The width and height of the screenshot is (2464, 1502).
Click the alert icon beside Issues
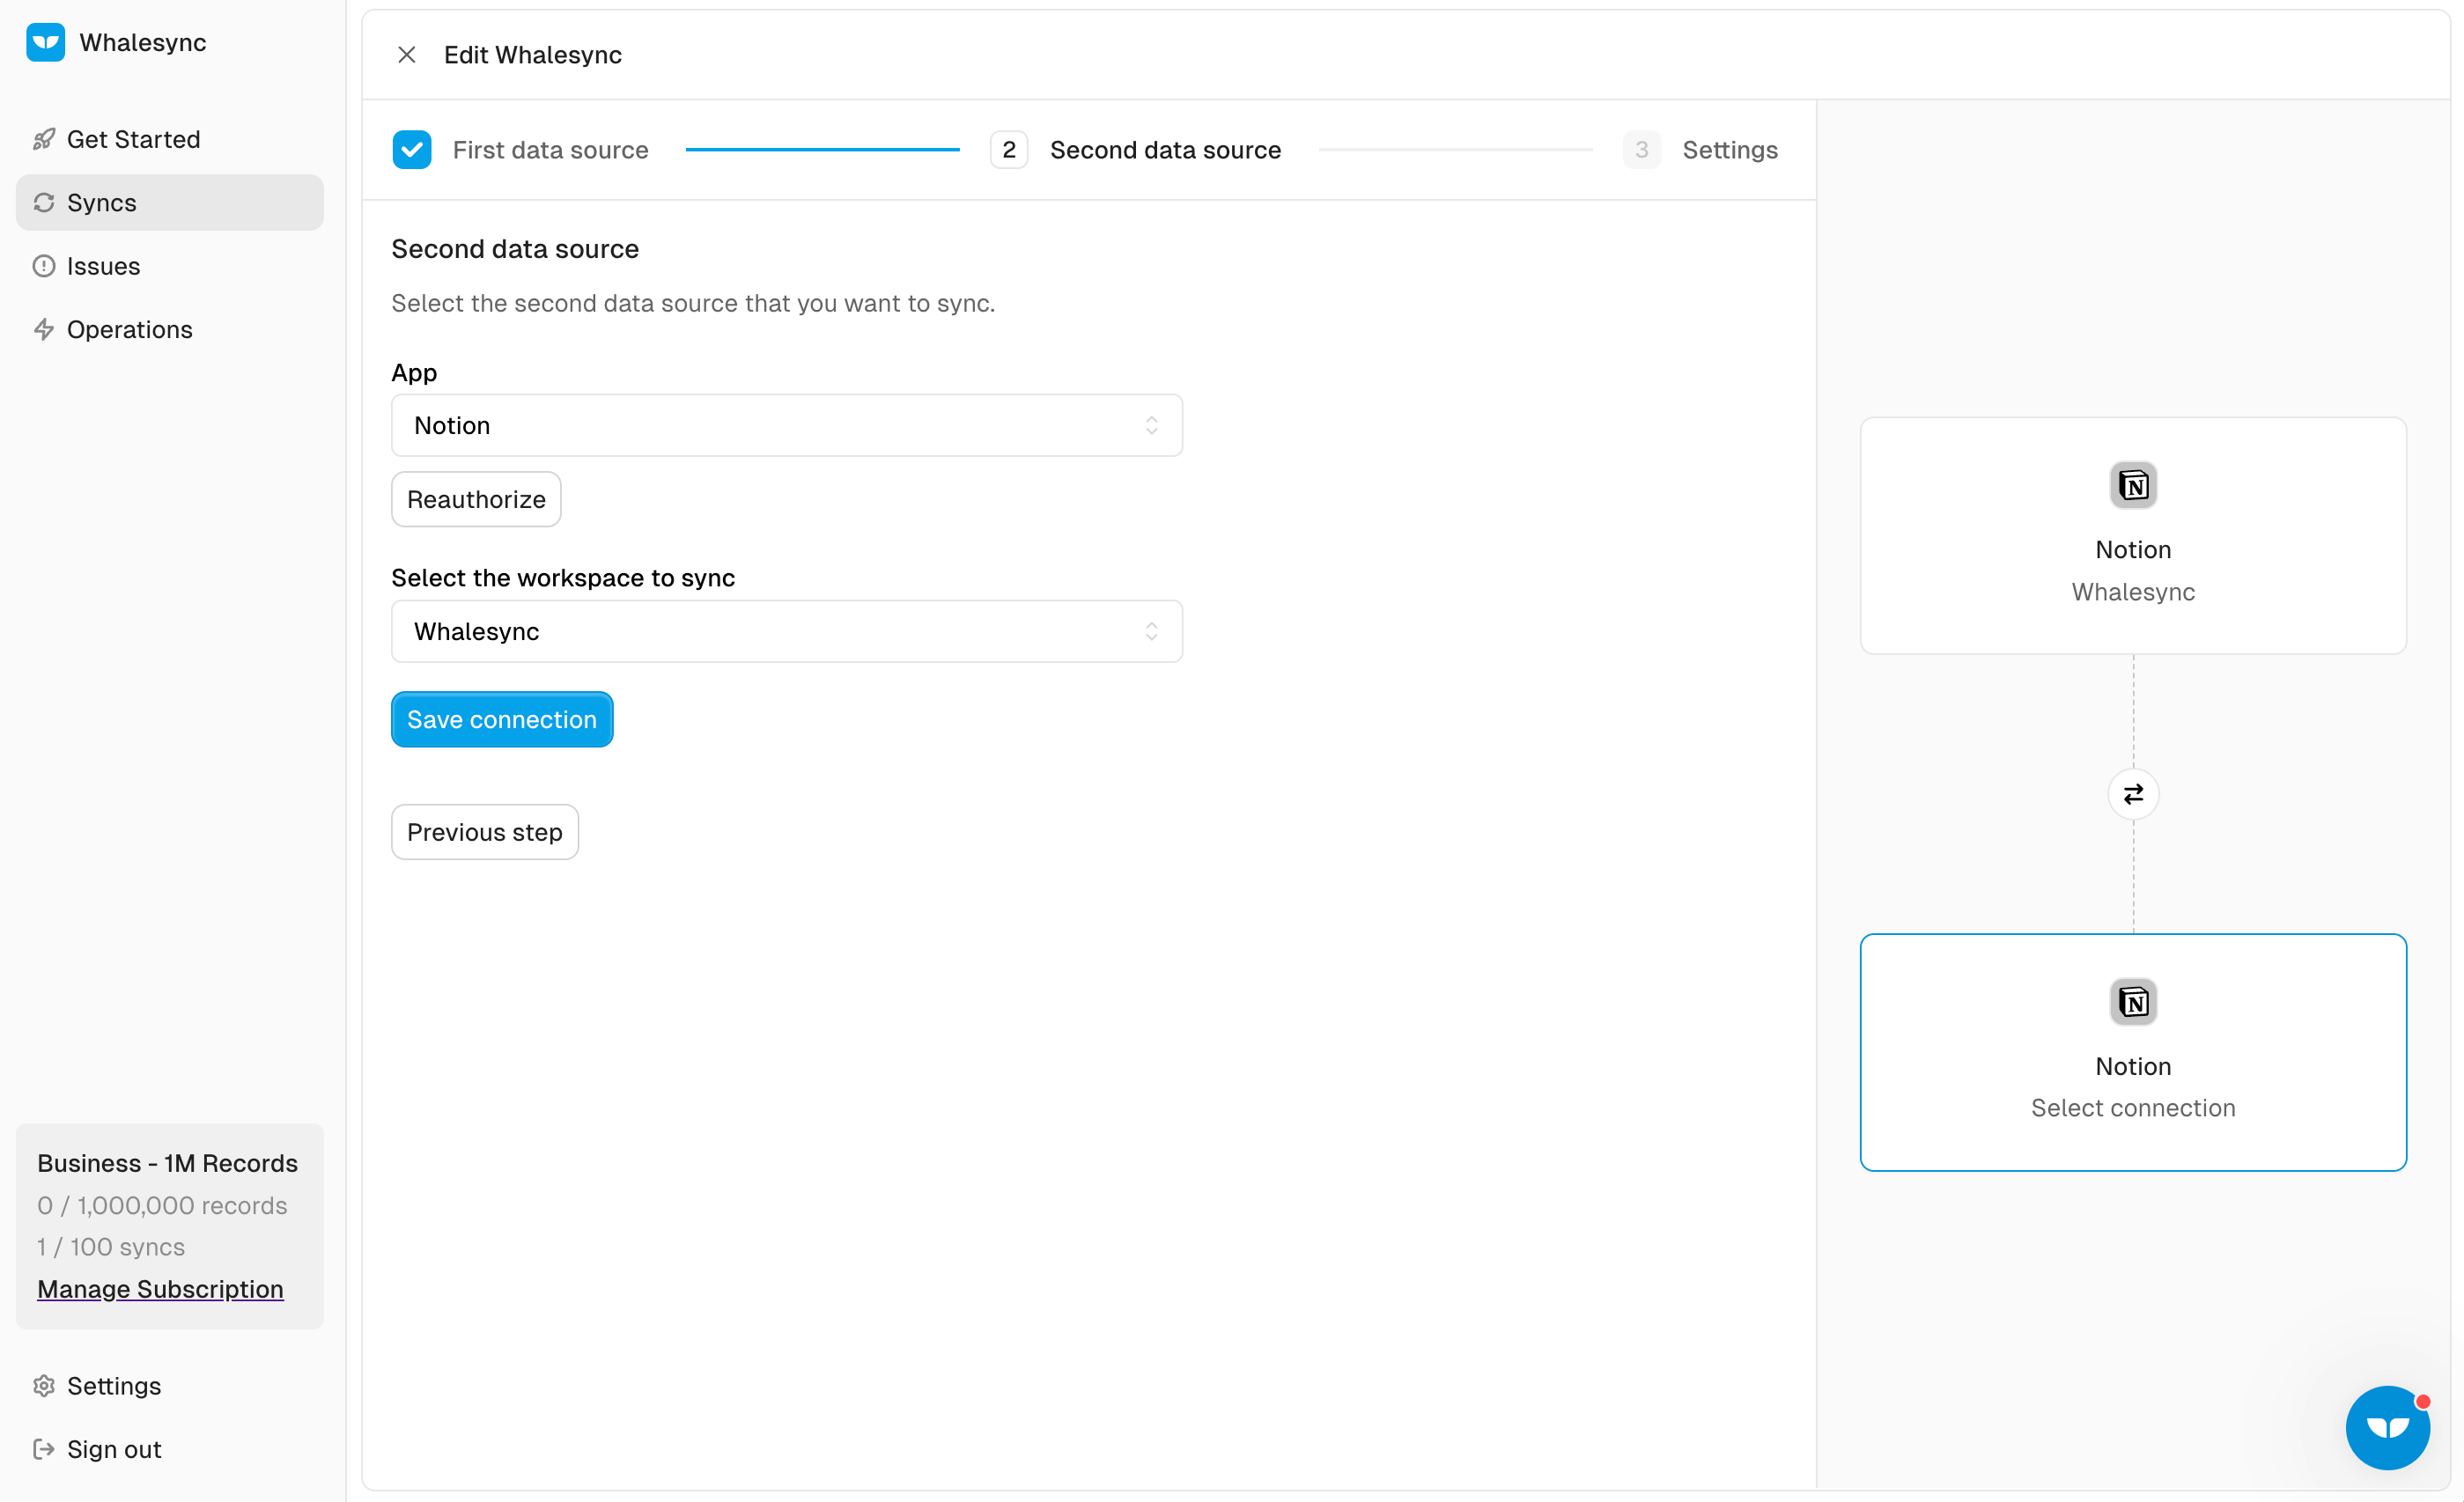pyautogui.click(x=44, y=266)
